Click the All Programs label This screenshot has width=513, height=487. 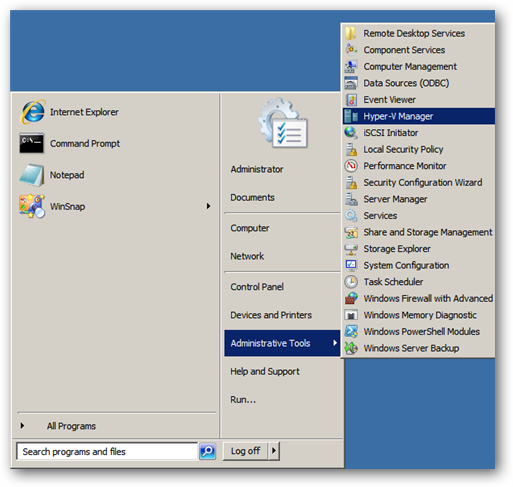(71, 426)
